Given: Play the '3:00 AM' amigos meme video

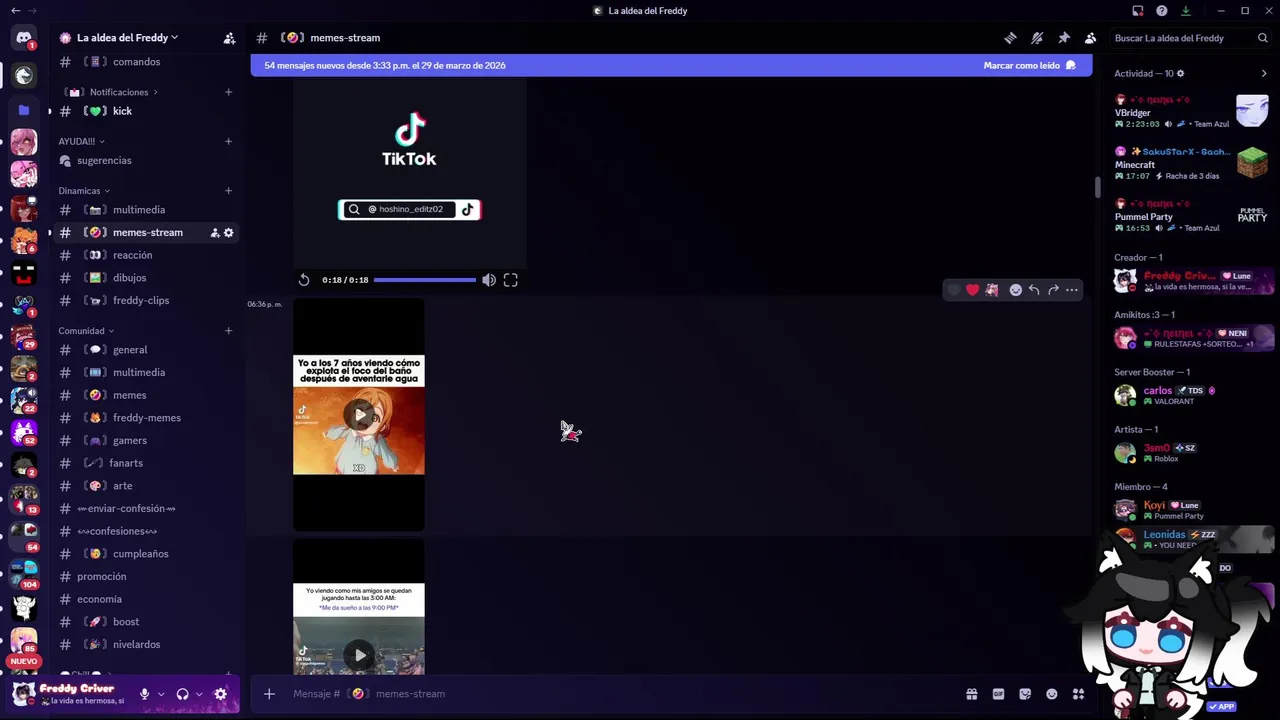Looking at the screenshot, I should pyautogui.click(x=359, y=655).
